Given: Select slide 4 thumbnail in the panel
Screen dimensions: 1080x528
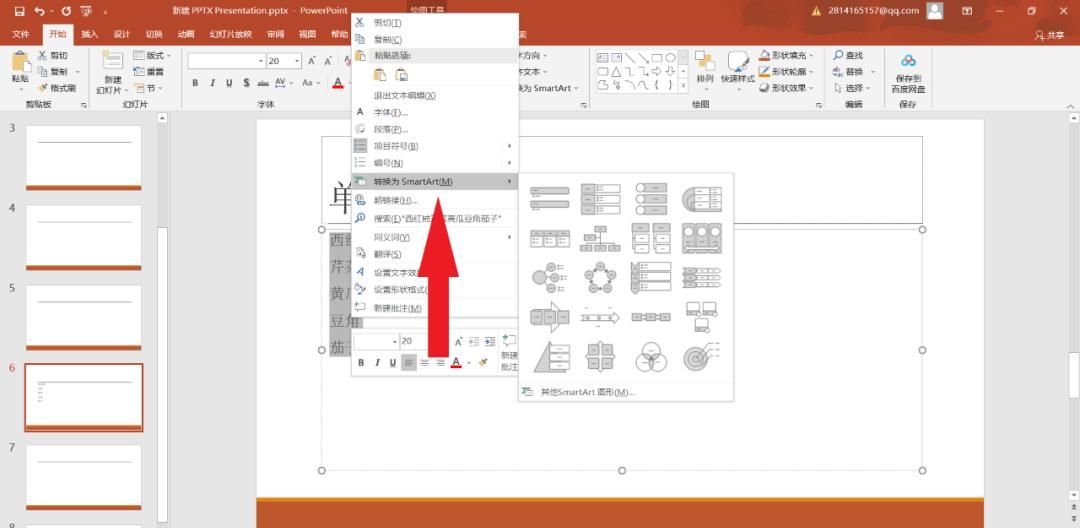Looking at the screenshot, I should (x=83, y=237).
